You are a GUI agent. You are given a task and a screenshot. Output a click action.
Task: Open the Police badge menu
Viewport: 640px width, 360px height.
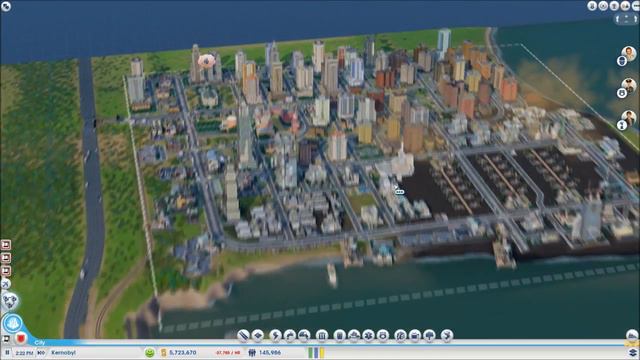pyautogui.click(x=383, y=336)
